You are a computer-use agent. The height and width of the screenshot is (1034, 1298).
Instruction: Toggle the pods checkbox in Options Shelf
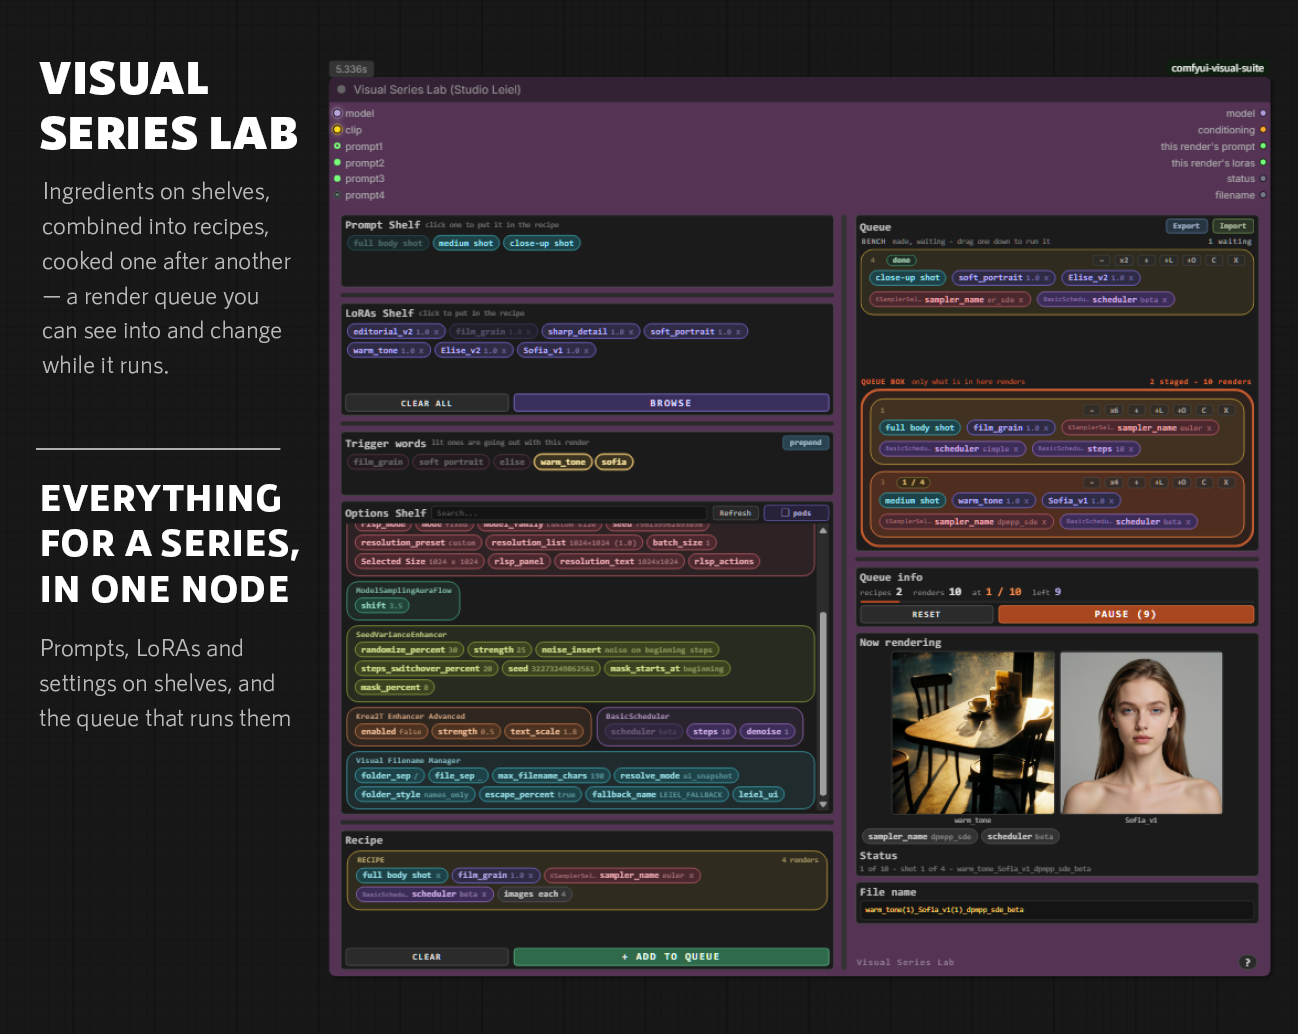pyautogui.click(x=785, y=513)
